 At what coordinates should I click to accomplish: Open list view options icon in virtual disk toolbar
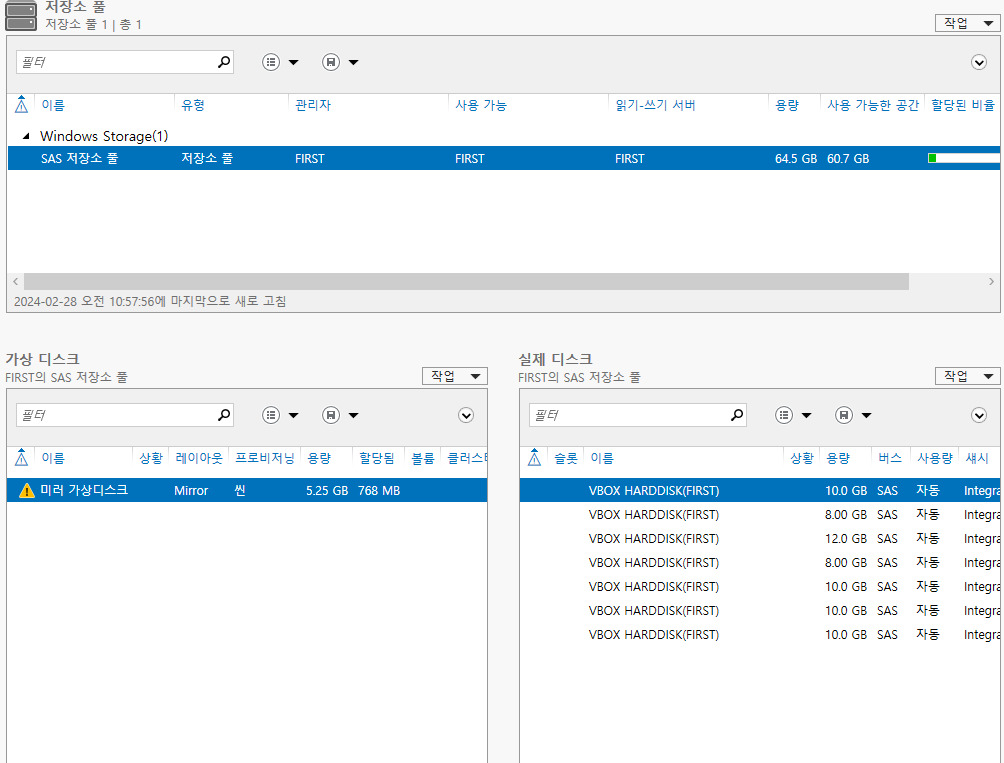[x=271, y=415]
